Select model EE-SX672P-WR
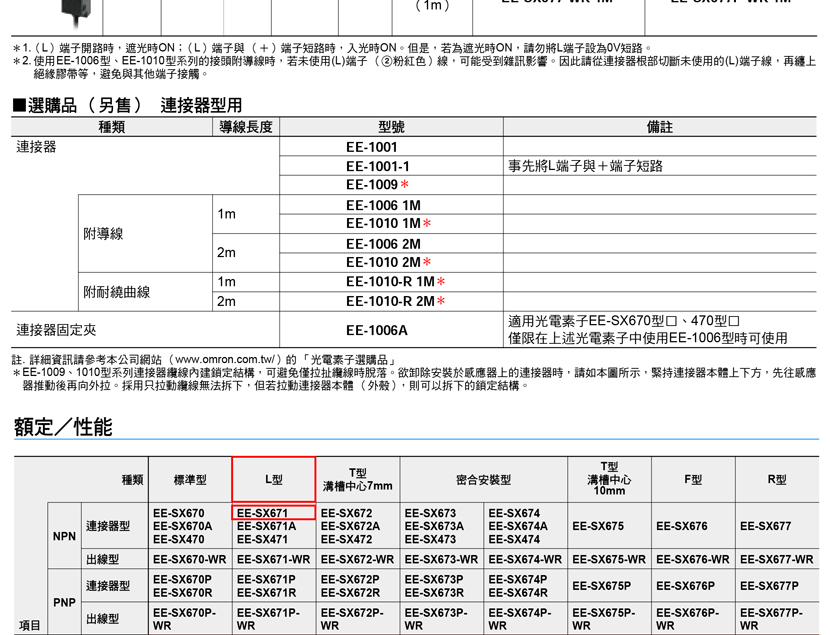830x635 pixels. click(x=352, y=619)
